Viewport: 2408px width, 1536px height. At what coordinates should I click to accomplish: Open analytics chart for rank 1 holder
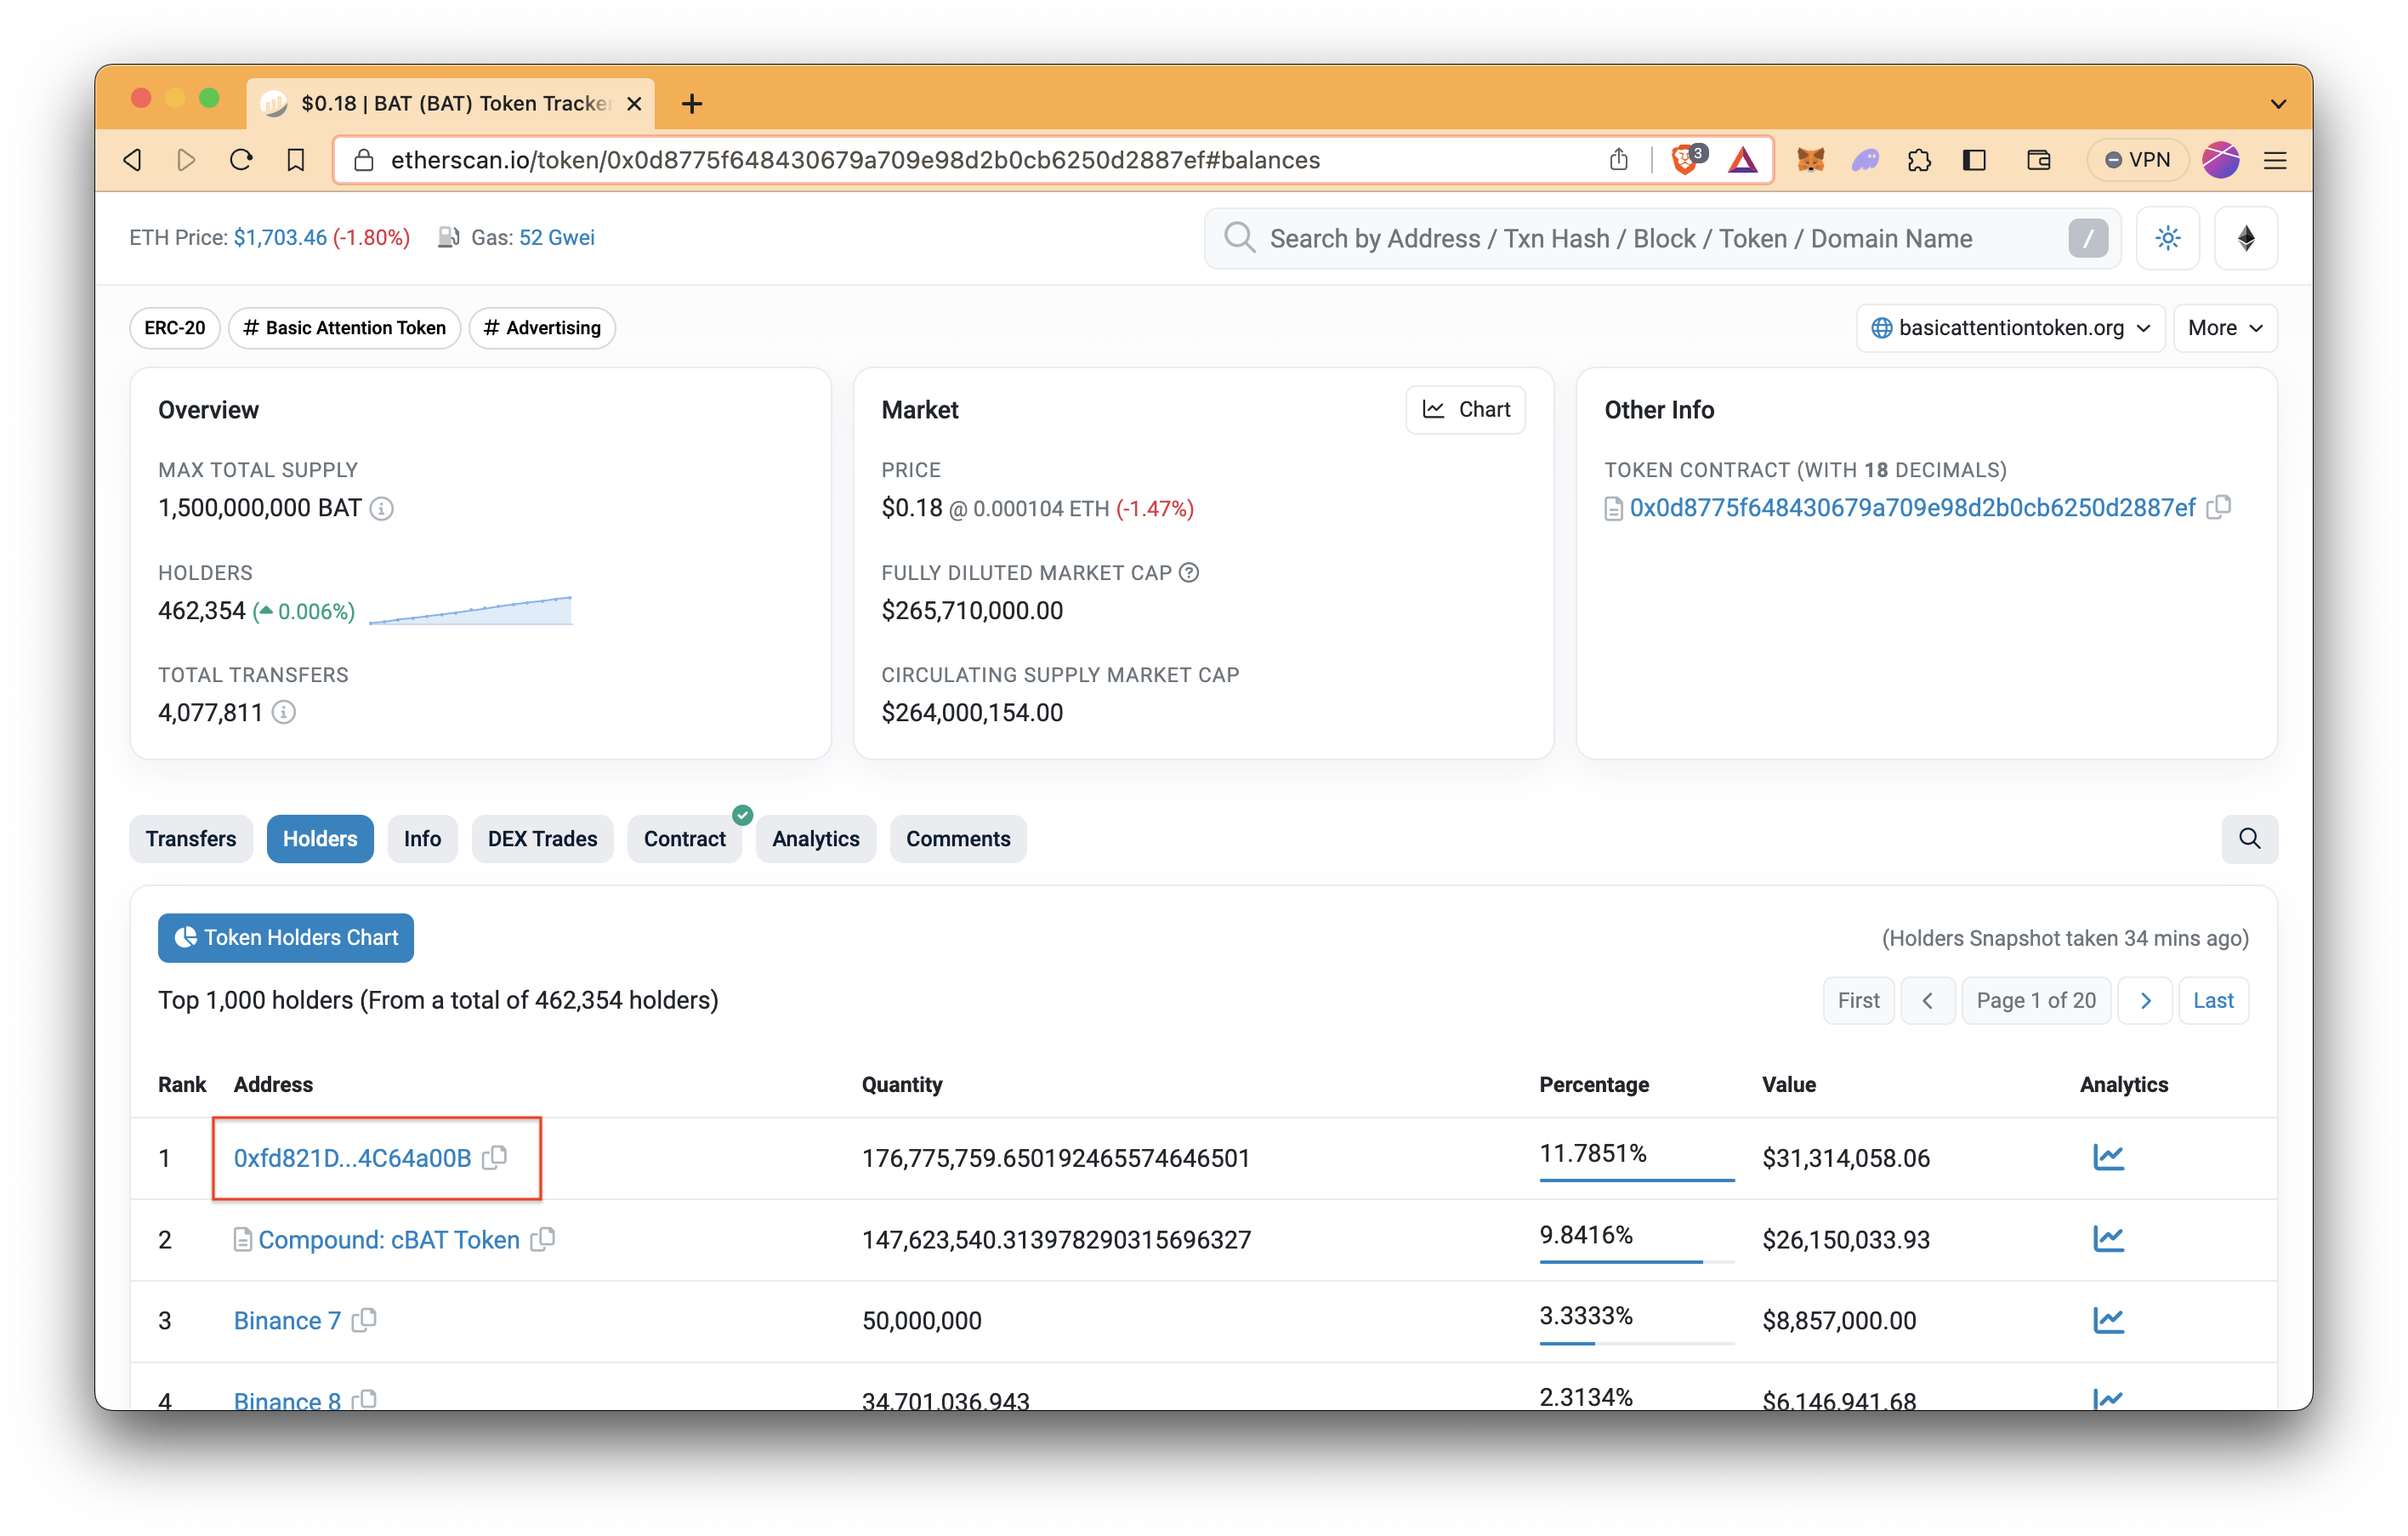coord(2108,1158)
